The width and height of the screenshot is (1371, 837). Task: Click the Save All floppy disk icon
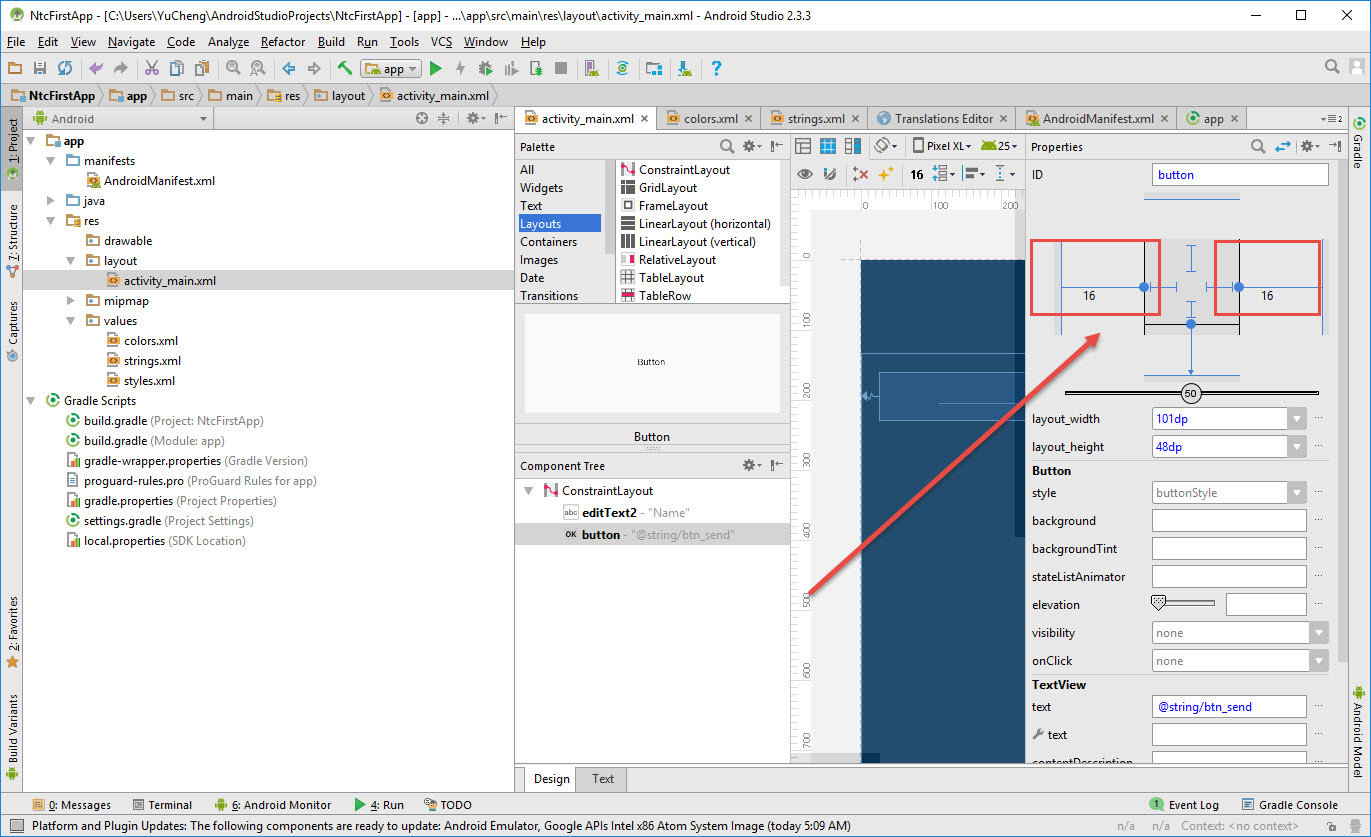(40, 69)
